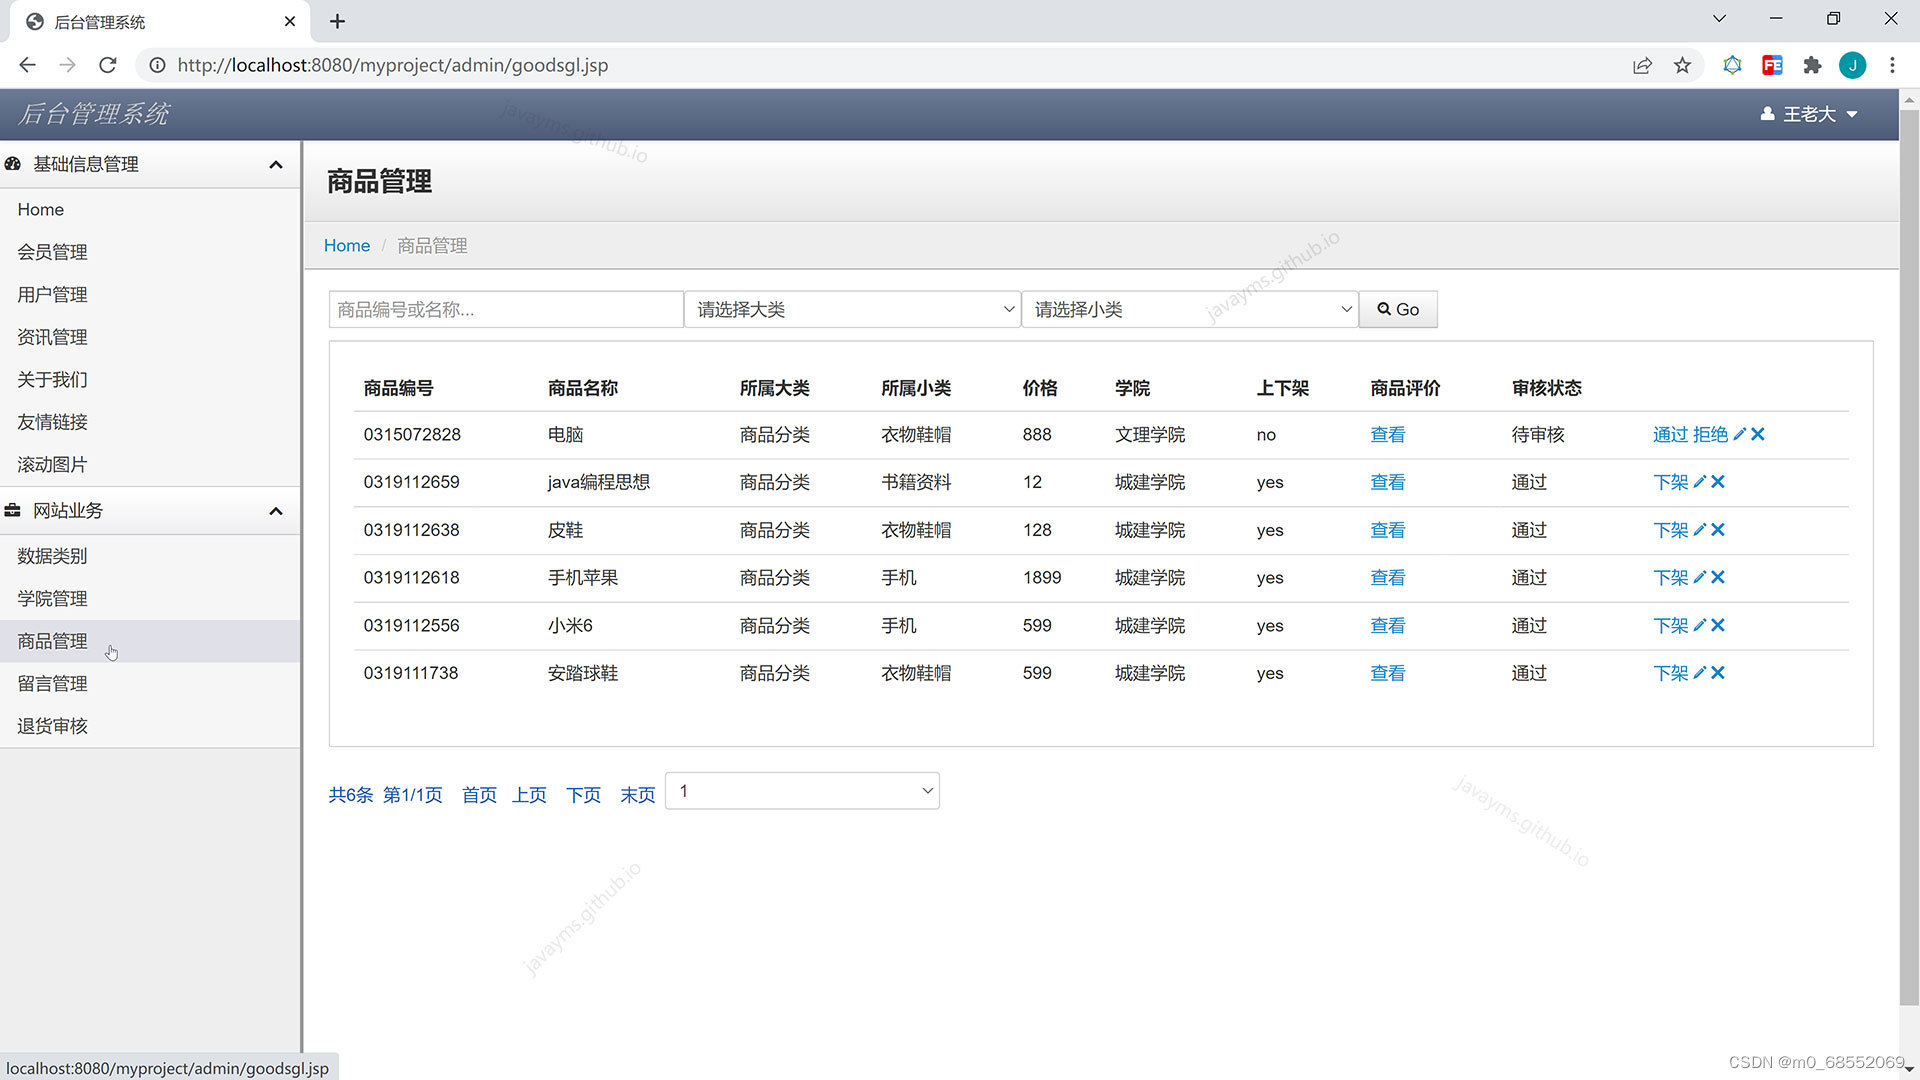Go back using browser back arrow

27,65
